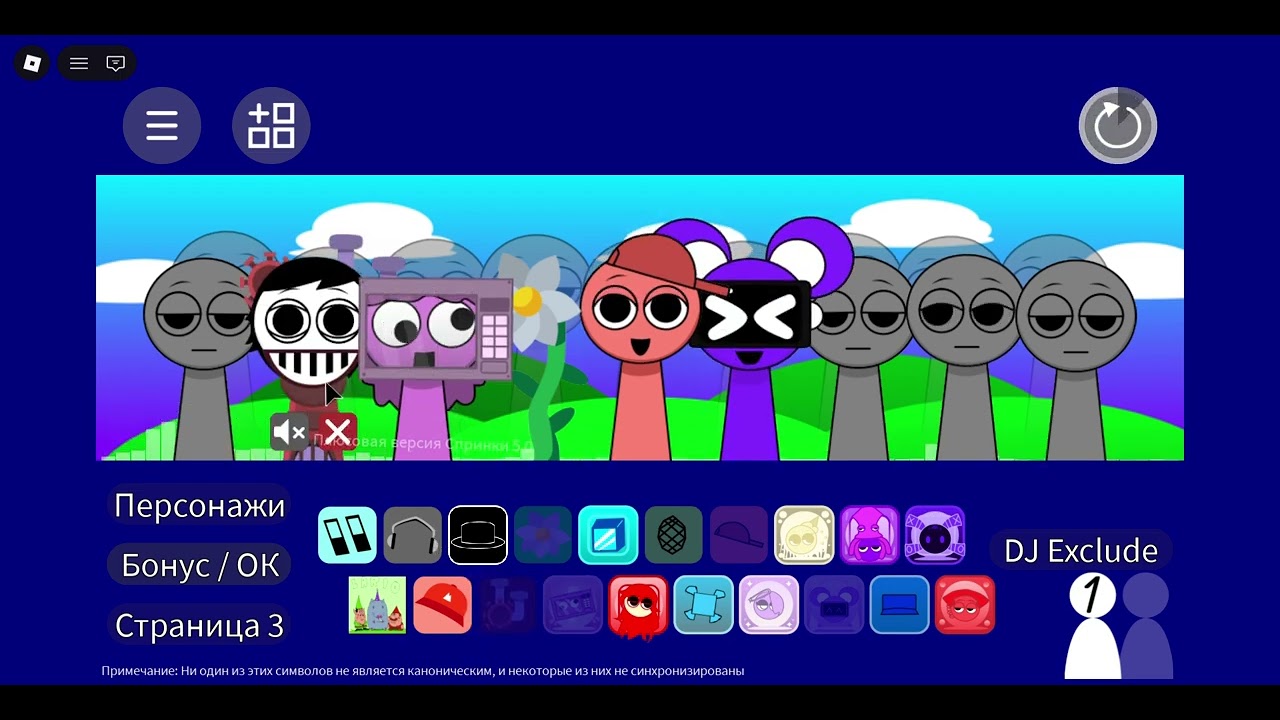Pick the dimmed blue flower icon
The height and width of the screenshot is (720, 1280).
543,535
